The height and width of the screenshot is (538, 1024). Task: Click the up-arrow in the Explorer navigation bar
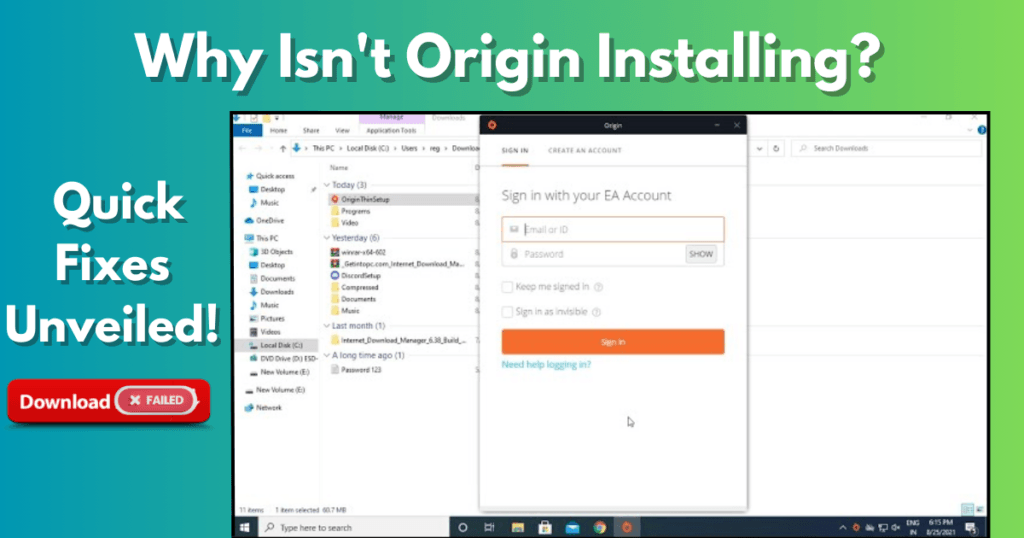click(283, 149)
